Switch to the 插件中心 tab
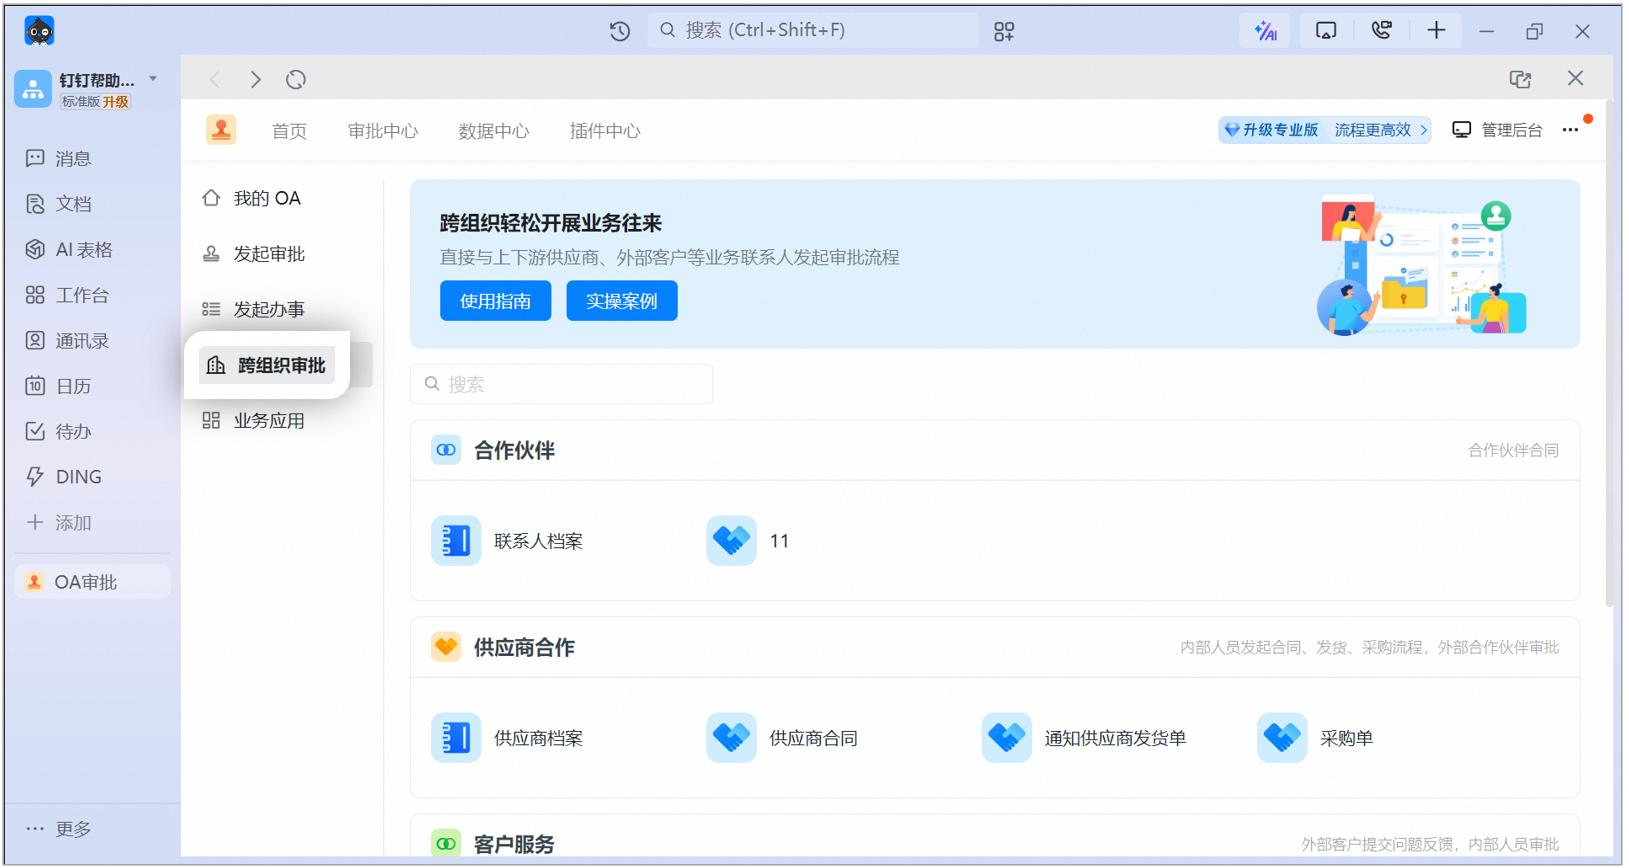Viewport: 1629px width, 868px height. 605,131
